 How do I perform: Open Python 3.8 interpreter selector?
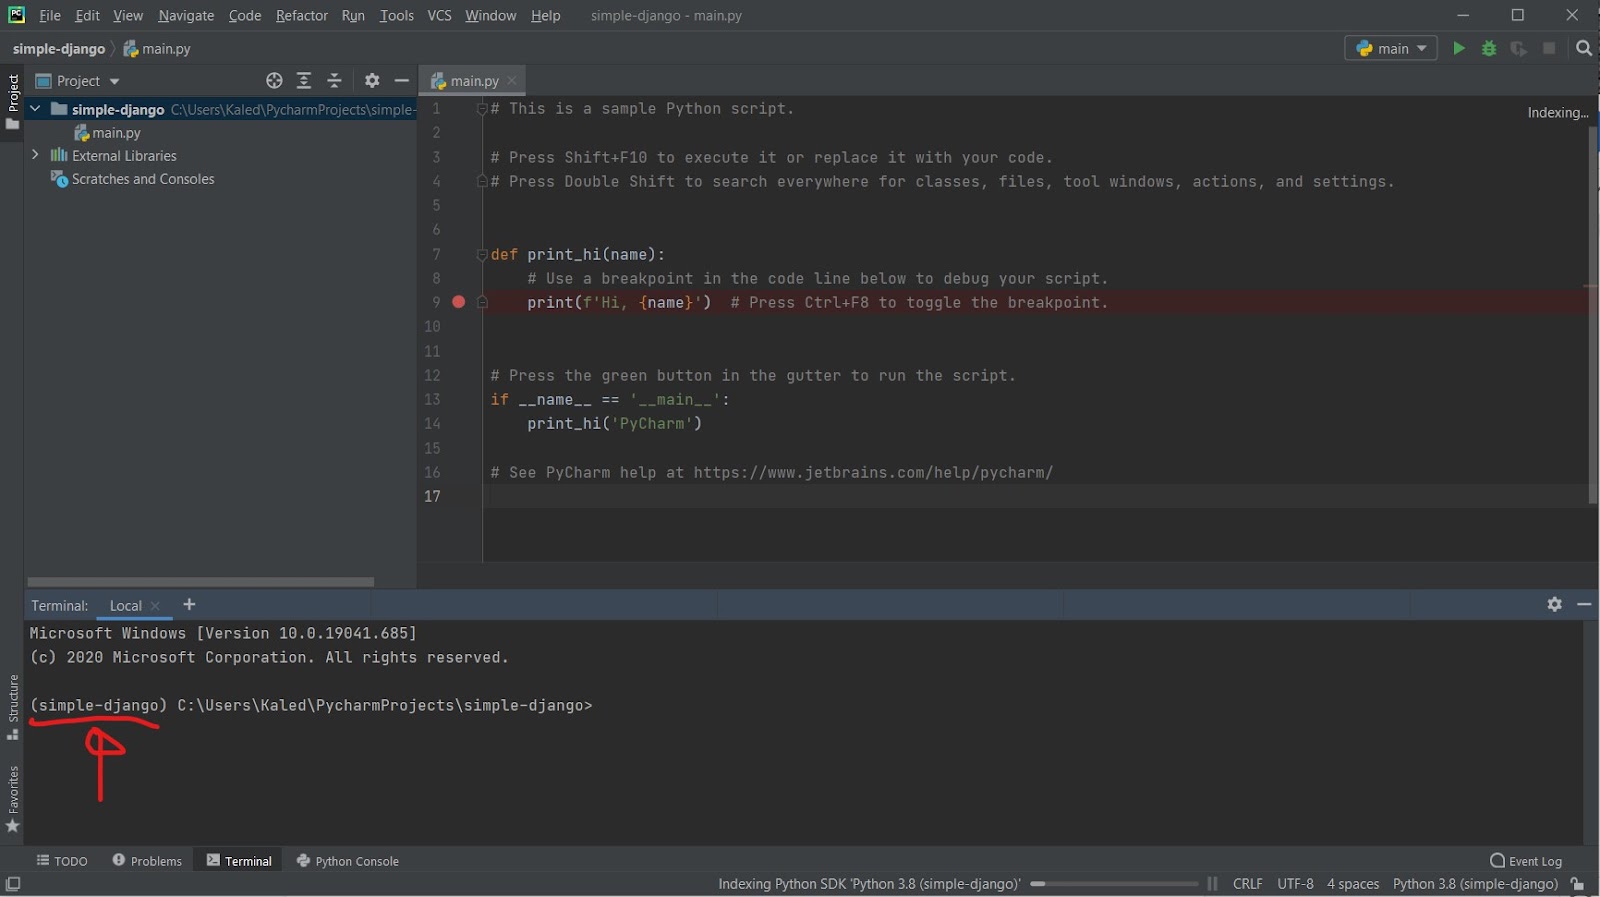(1475, 884)
